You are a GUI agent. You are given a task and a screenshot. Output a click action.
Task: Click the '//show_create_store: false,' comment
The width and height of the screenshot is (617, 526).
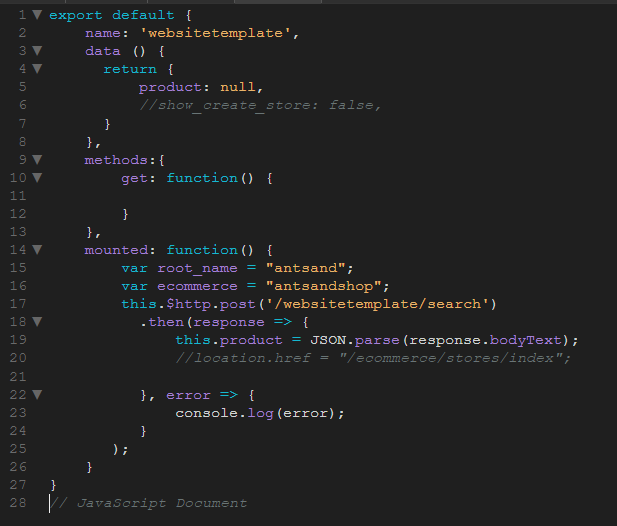(x=260, y=105)
